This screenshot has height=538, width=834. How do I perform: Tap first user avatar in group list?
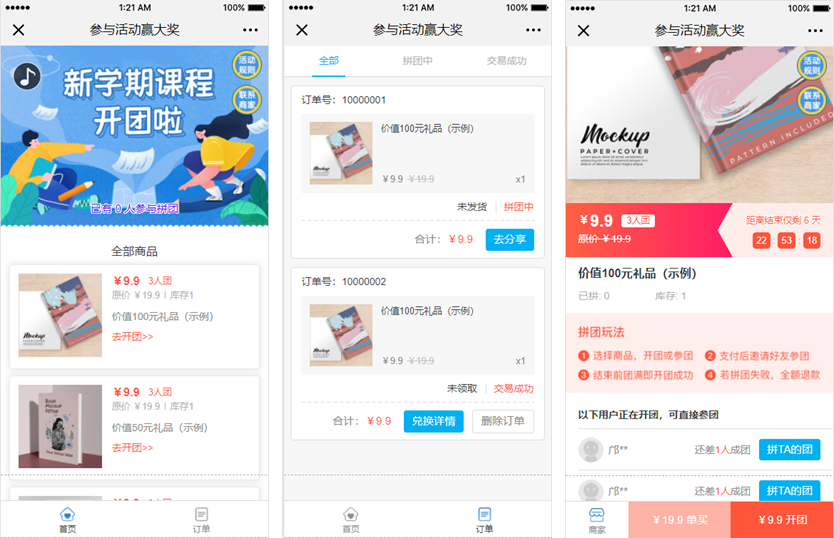coord(590,450)
